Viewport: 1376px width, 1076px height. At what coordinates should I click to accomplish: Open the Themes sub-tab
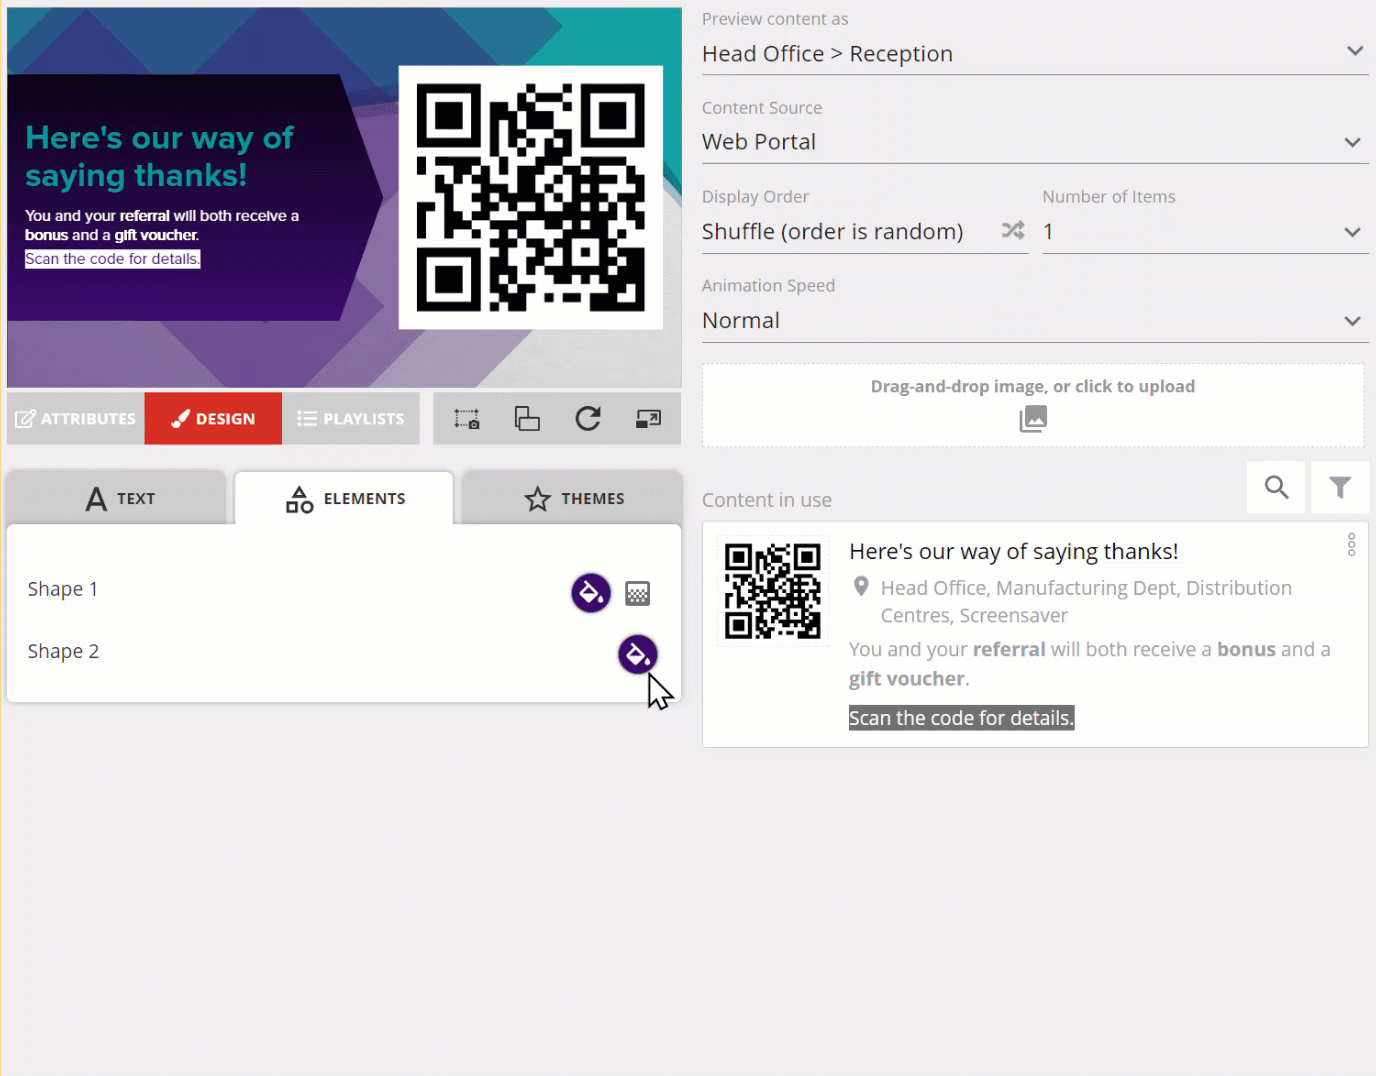tap(572, 498)
